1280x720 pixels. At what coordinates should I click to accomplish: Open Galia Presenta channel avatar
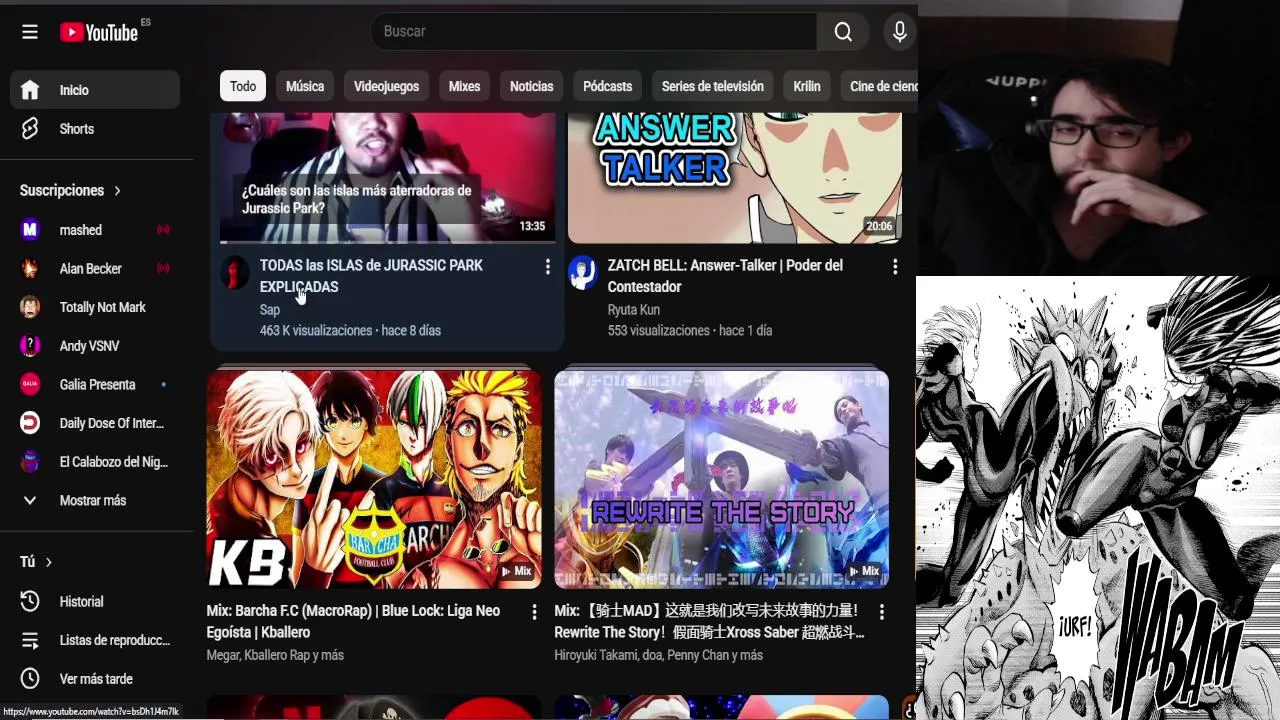click(30, 384)
